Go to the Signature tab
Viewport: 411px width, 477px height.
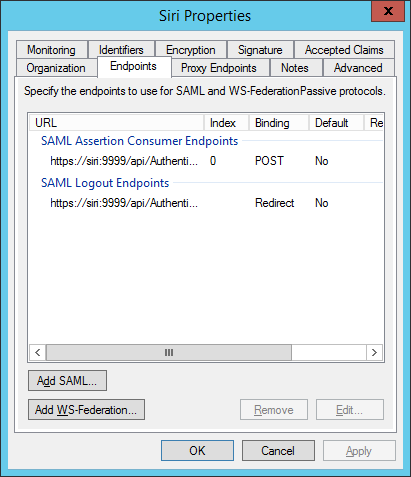click(260, 50)
